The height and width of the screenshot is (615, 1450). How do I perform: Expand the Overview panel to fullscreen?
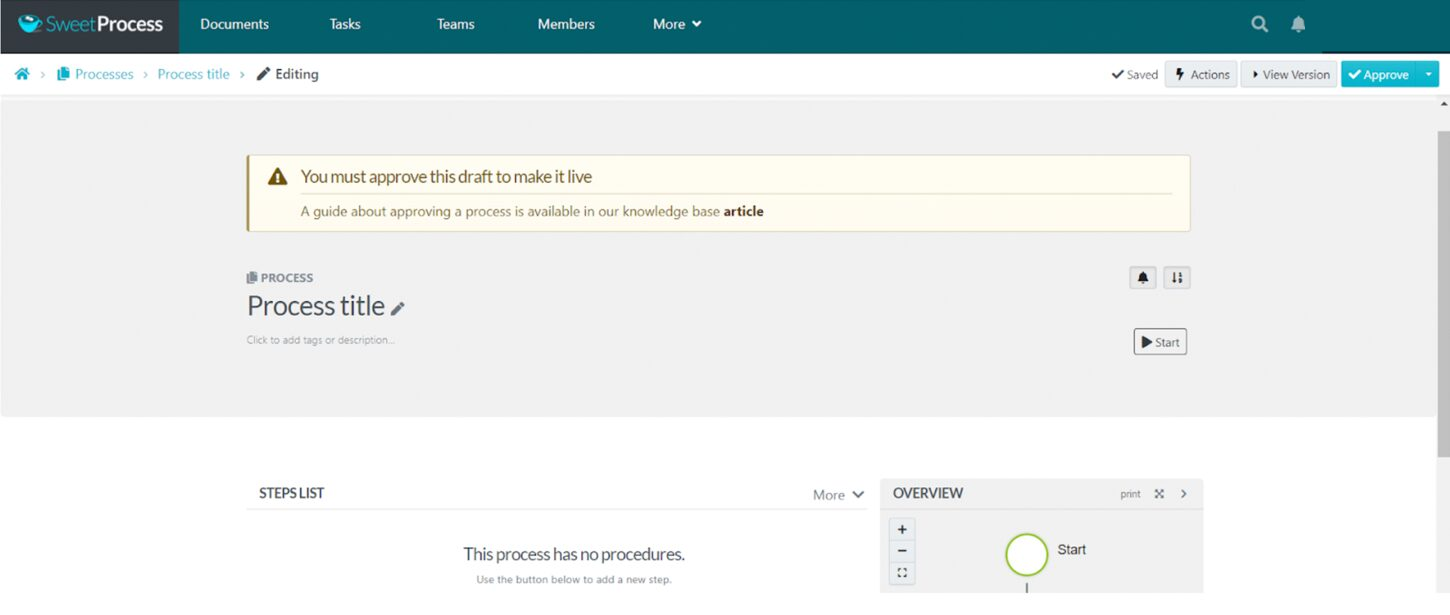pos(1159,494)
